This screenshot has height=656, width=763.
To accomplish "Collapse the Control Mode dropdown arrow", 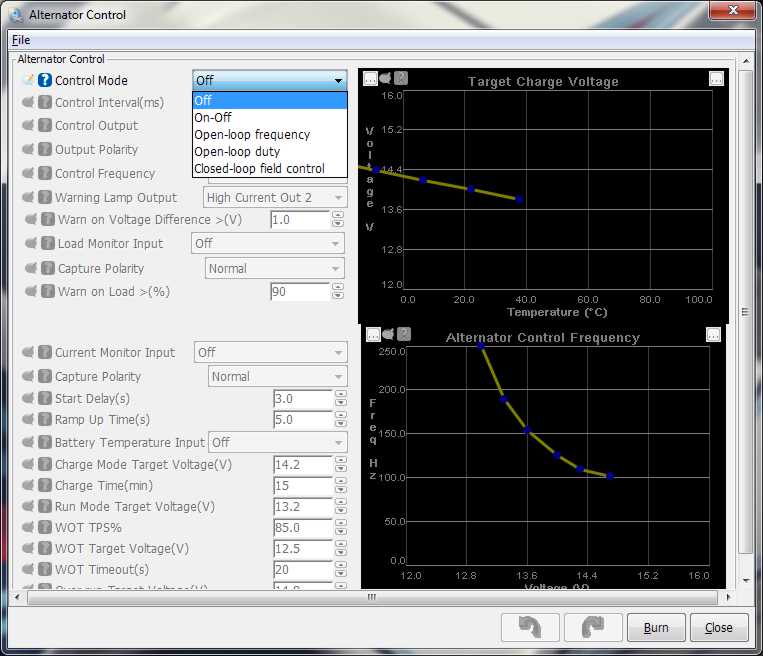I will tap(338, 81).
